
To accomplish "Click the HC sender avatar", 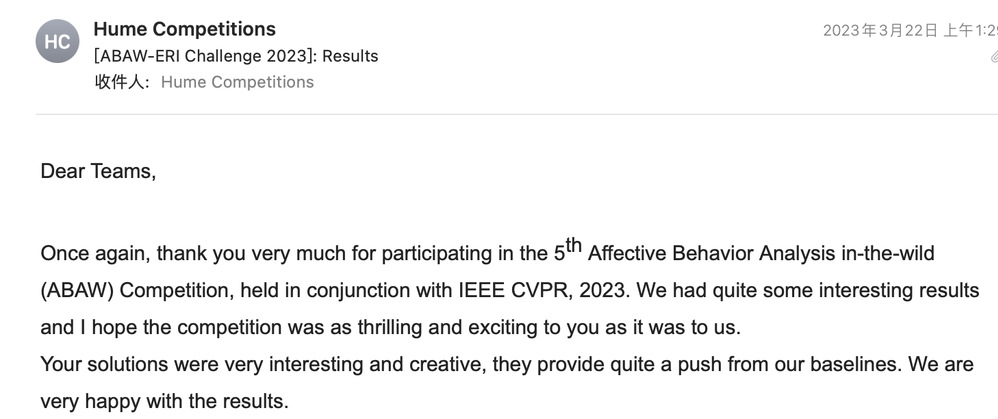I will click(57, 42).
